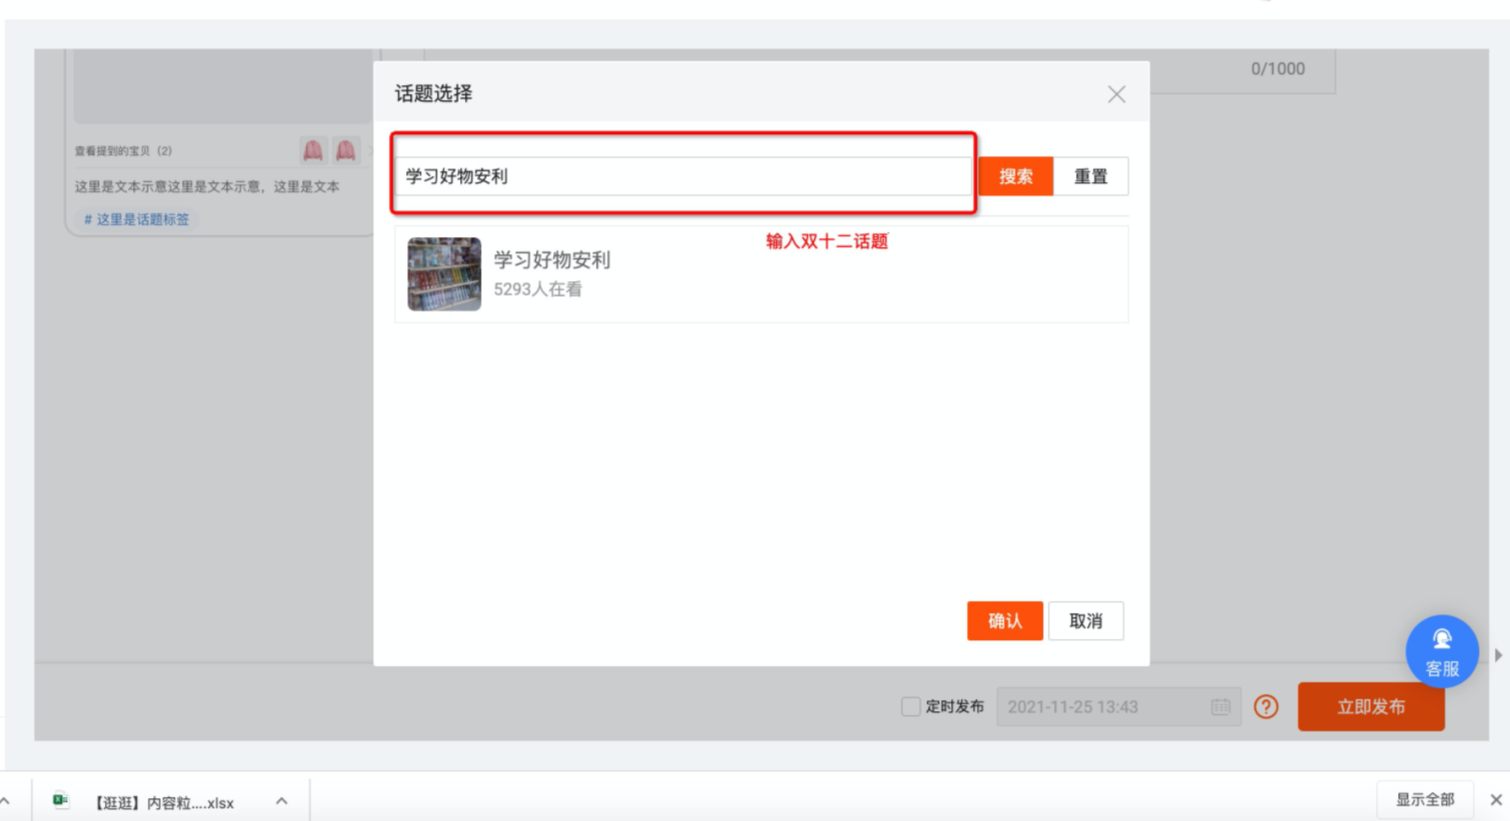The width and height of the screenshot is (1510, 821).
Task: Click the orange question mark help icon
Action: coord(1266,706)
